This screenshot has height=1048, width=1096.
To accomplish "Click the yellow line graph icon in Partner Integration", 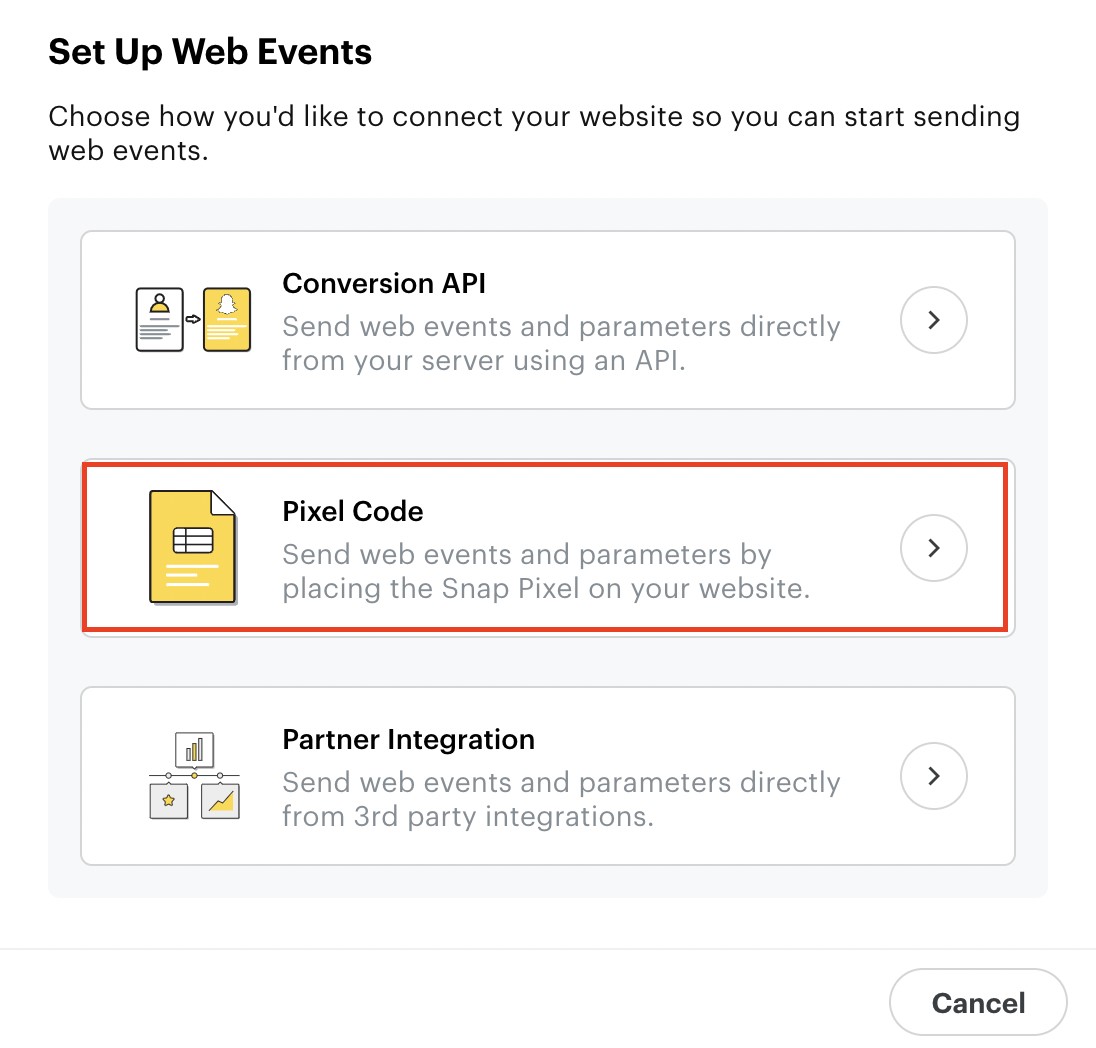I will pyautogui.click(x=220, y=802).
